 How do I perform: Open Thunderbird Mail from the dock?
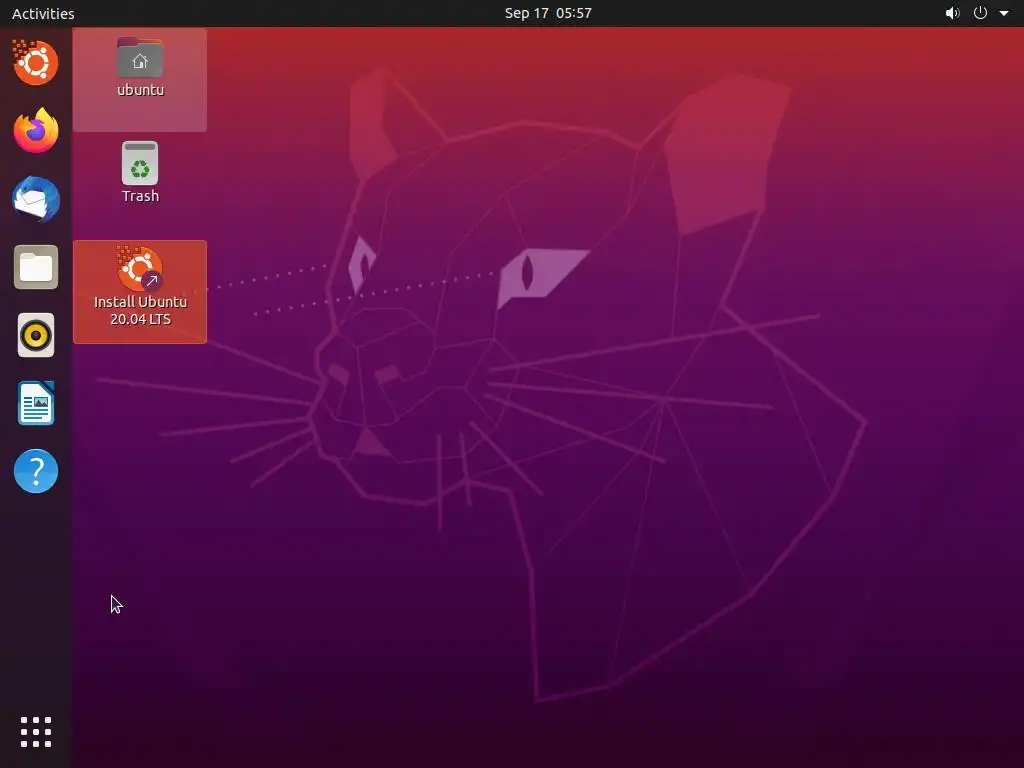(36, 199)
